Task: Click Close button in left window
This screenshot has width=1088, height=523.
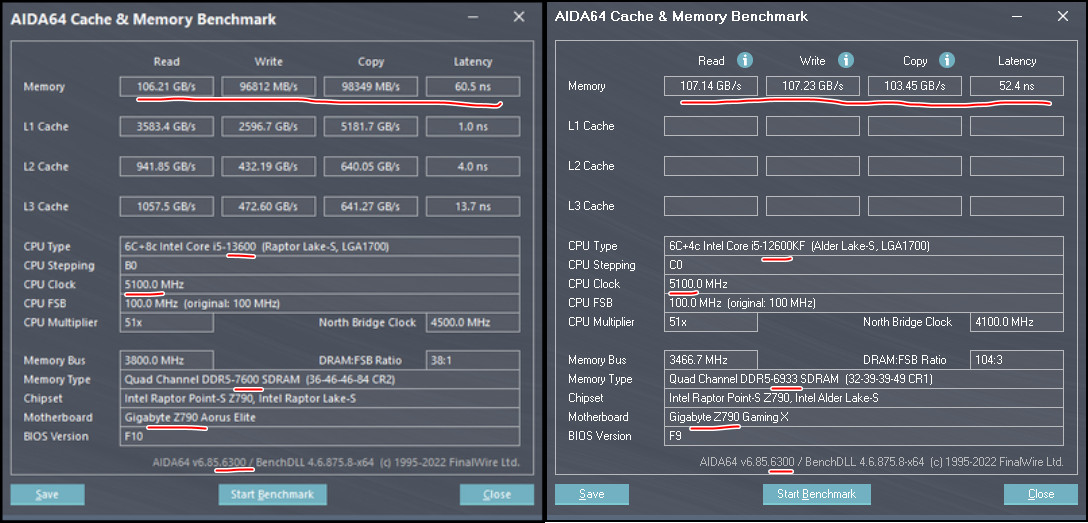Action: (x=497, y=495)
